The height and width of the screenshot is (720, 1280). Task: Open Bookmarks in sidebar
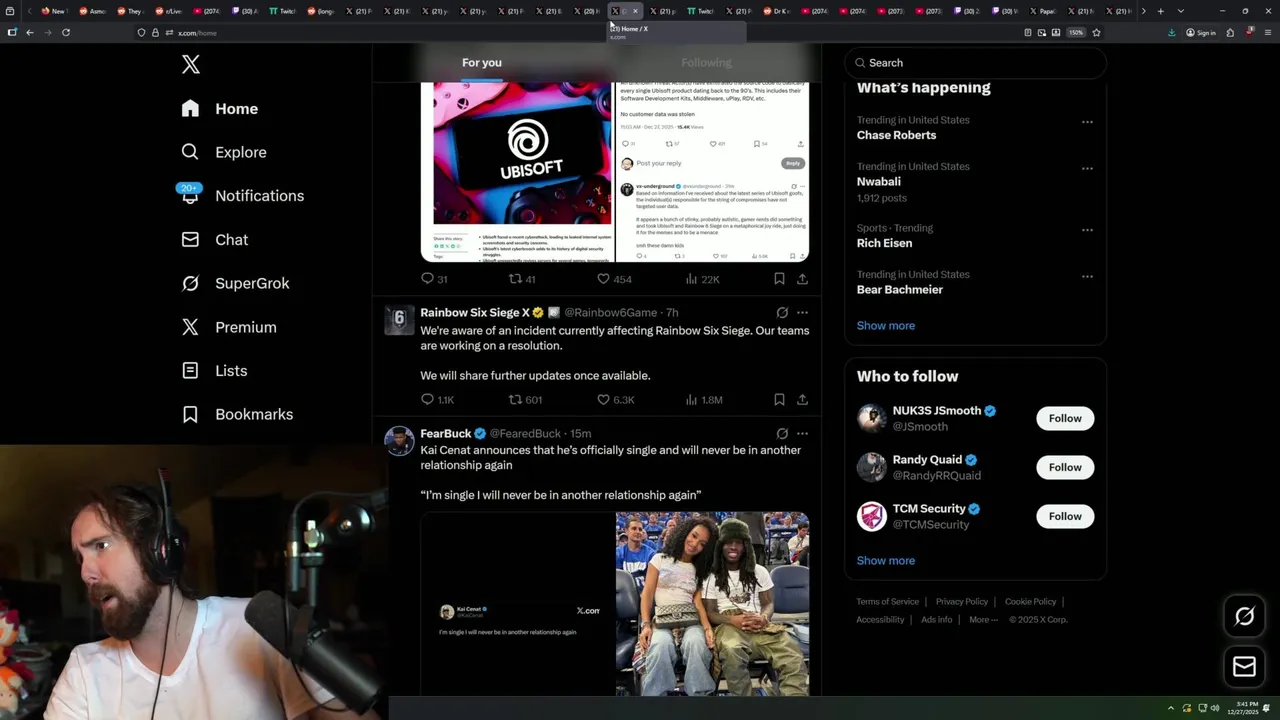237,414
